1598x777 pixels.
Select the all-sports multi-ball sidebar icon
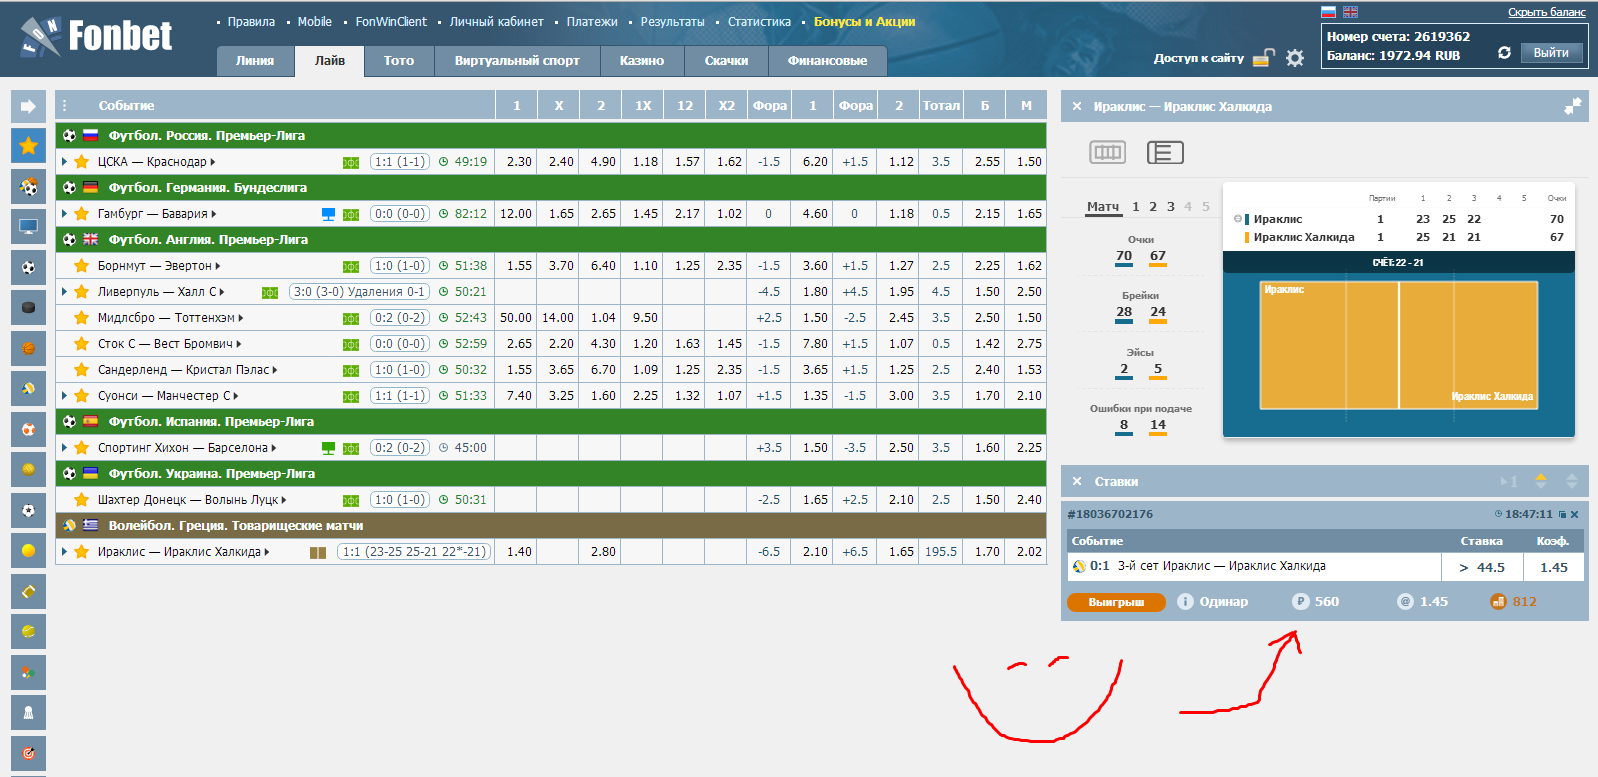(28, 187)
